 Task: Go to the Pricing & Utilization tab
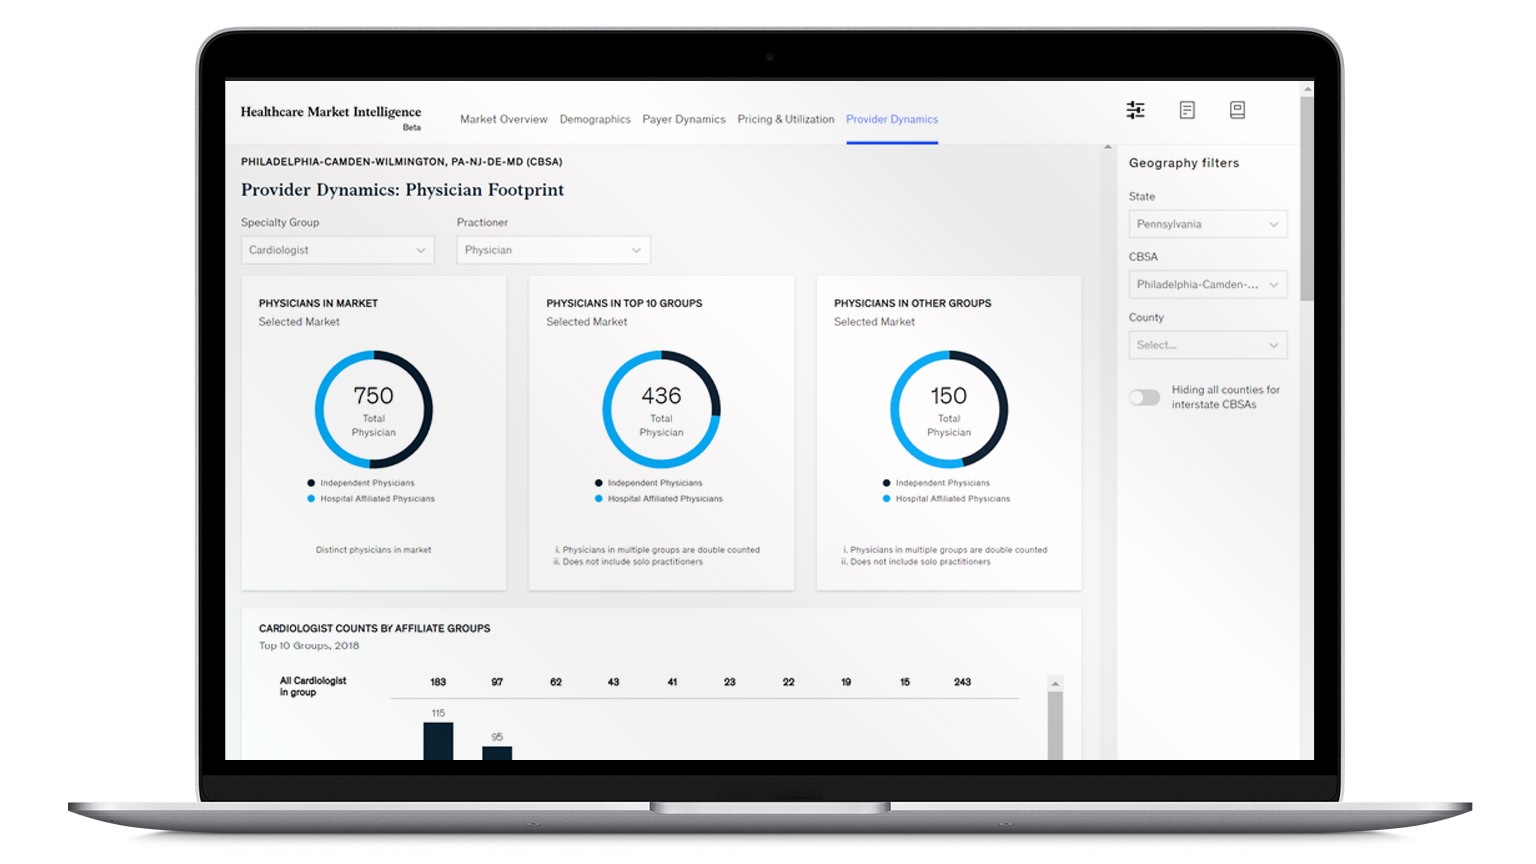pyautogui.click(x=786, y=119)
